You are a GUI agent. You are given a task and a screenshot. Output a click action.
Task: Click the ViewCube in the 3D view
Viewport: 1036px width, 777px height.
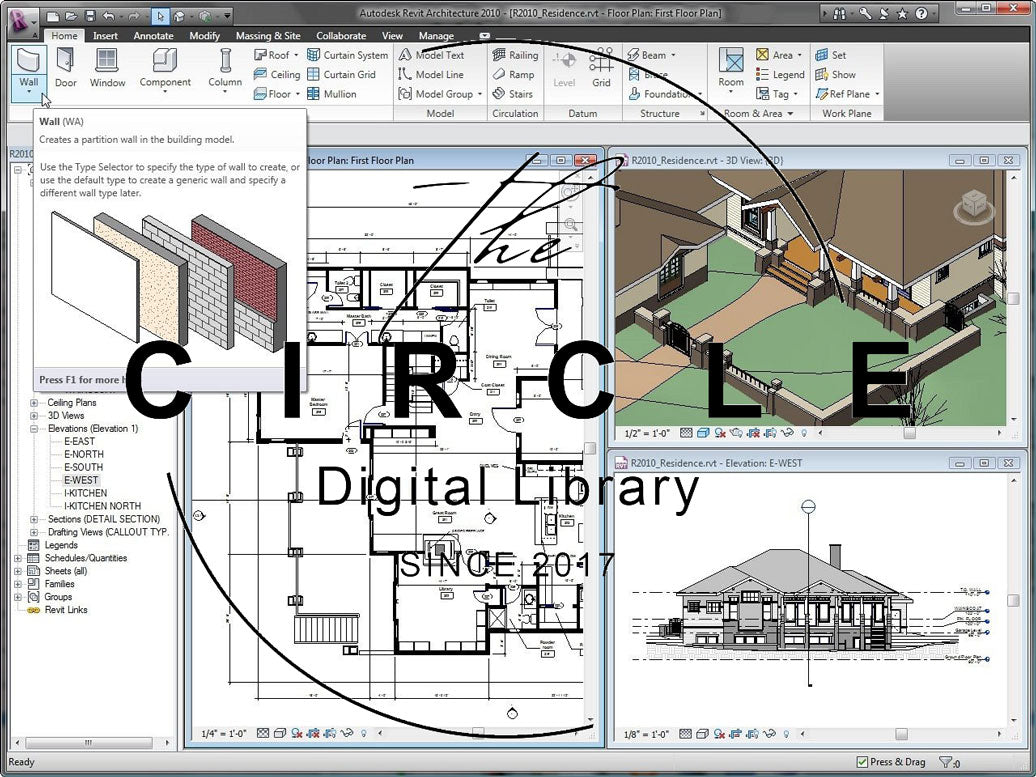[973, 206]
